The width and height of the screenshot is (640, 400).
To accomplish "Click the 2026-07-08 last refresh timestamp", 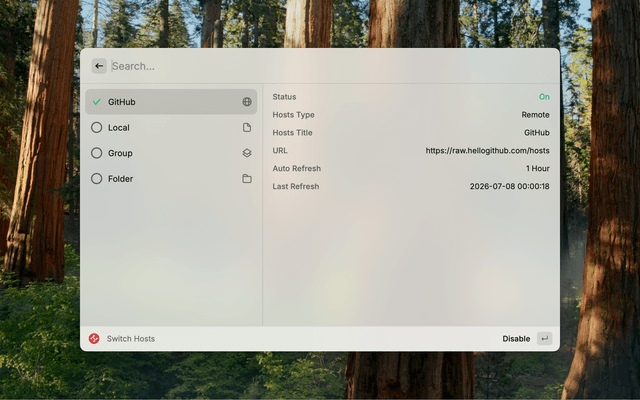I will (509, 187).
